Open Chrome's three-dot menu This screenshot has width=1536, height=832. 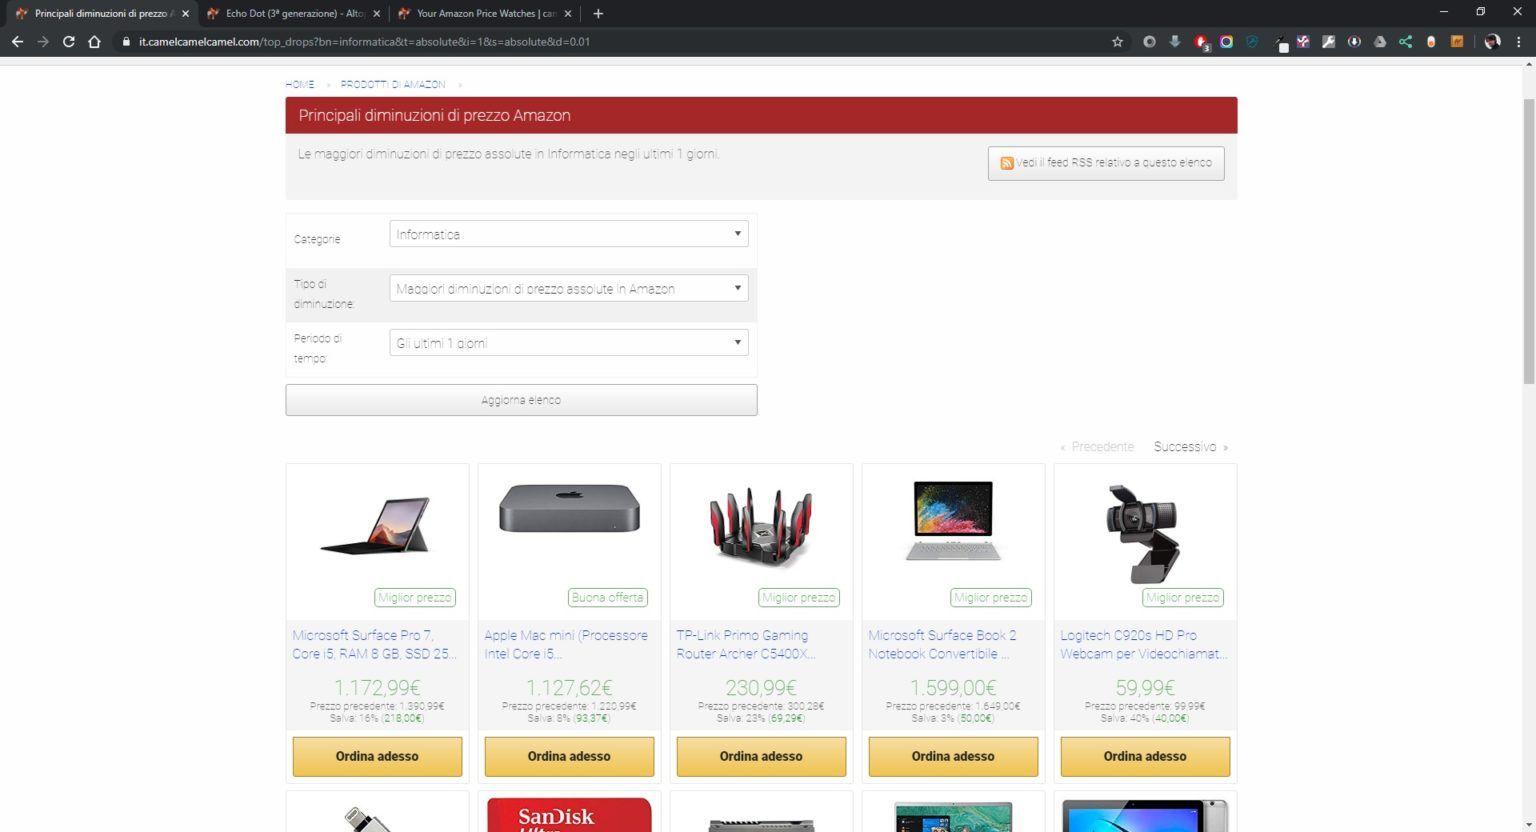[x=1519, y=42]
